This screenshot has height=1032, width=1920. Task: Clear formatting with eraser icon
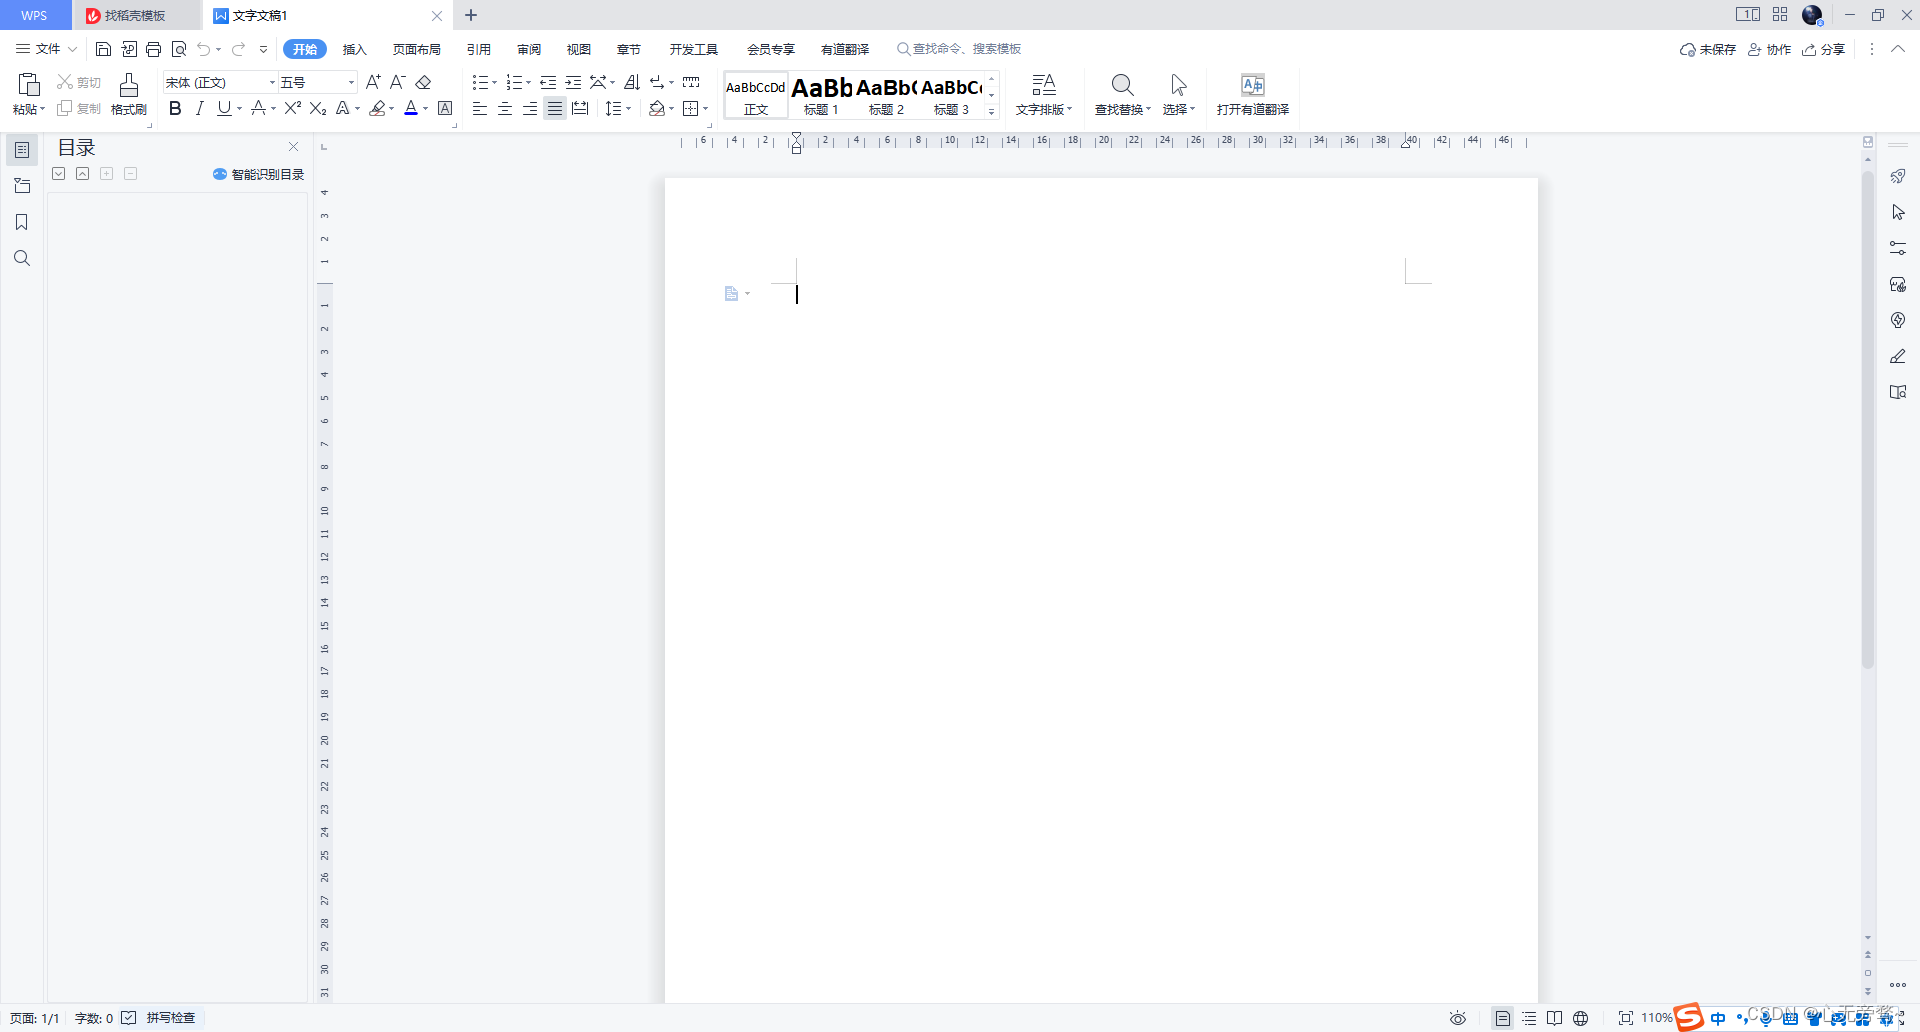tap(423, 82)
